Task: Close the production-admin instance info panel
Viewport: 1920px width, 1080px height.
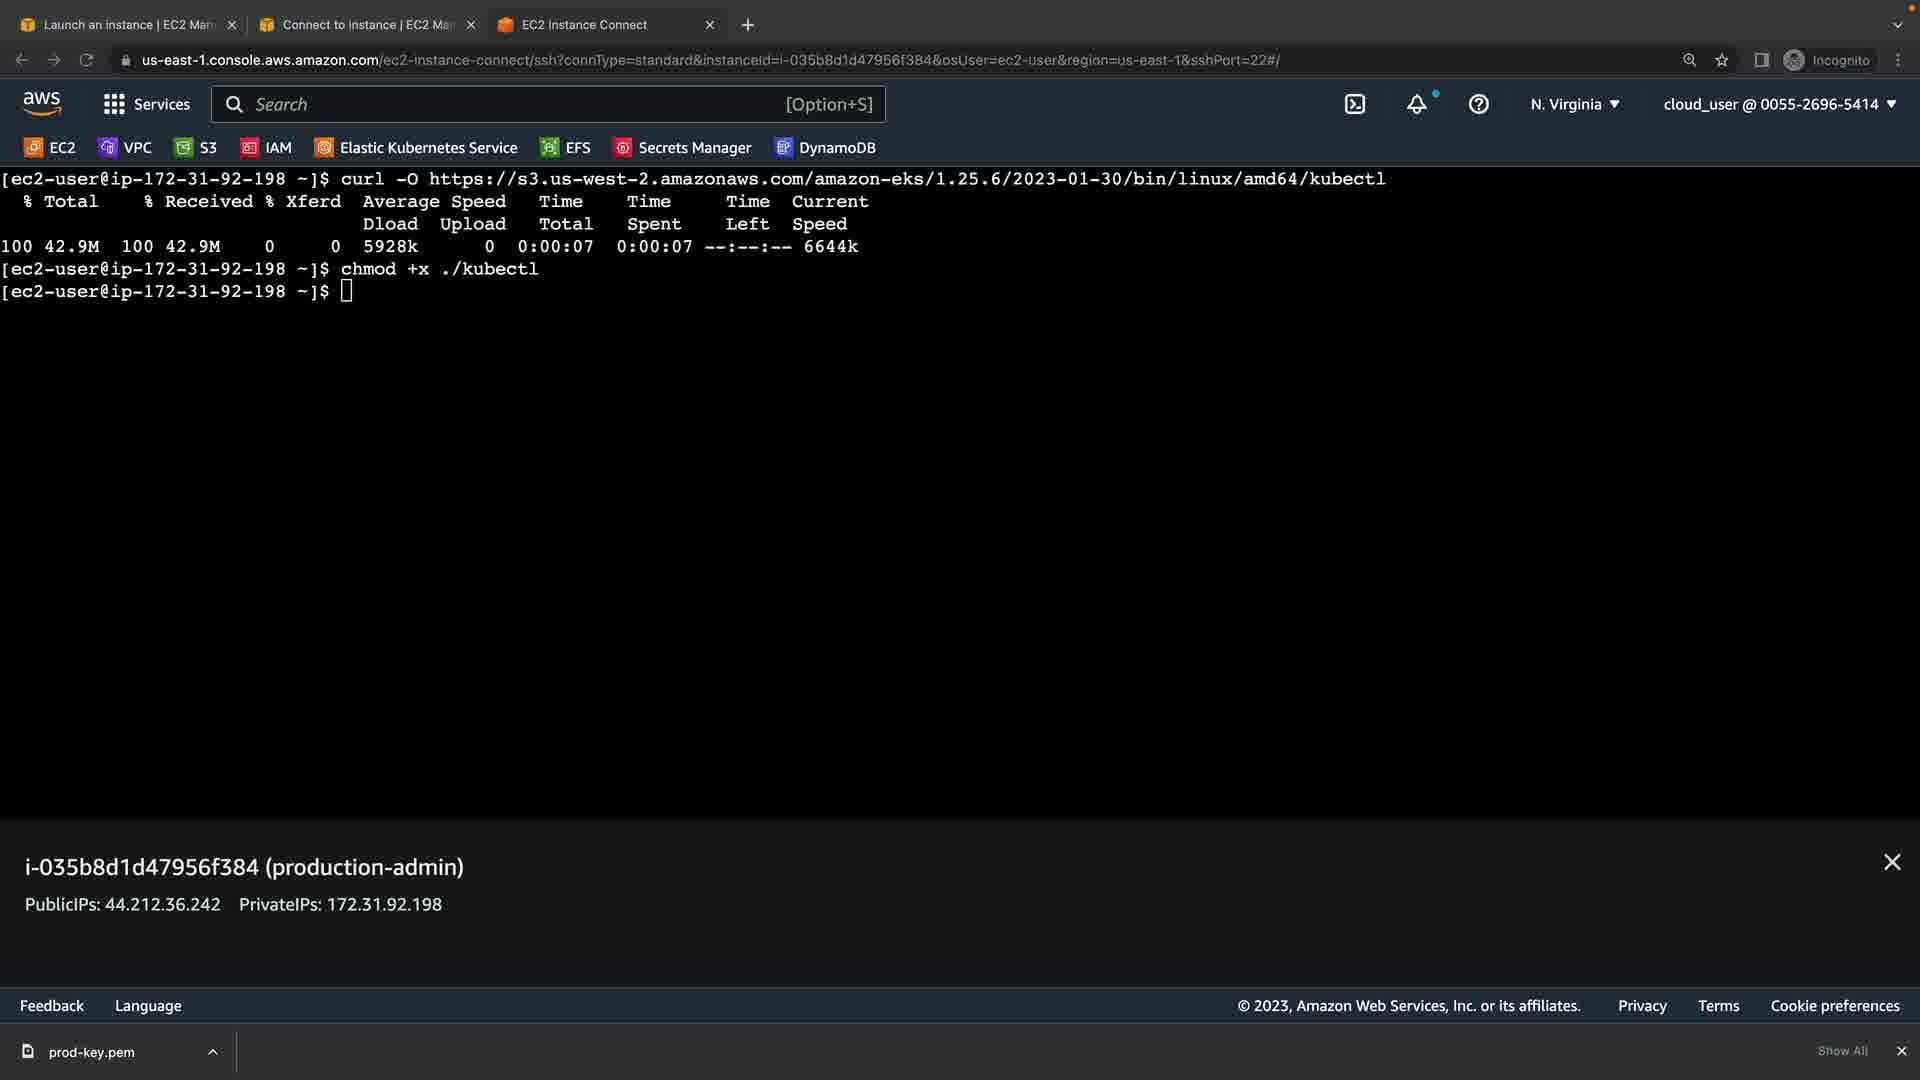Action: click(1892, 862)
